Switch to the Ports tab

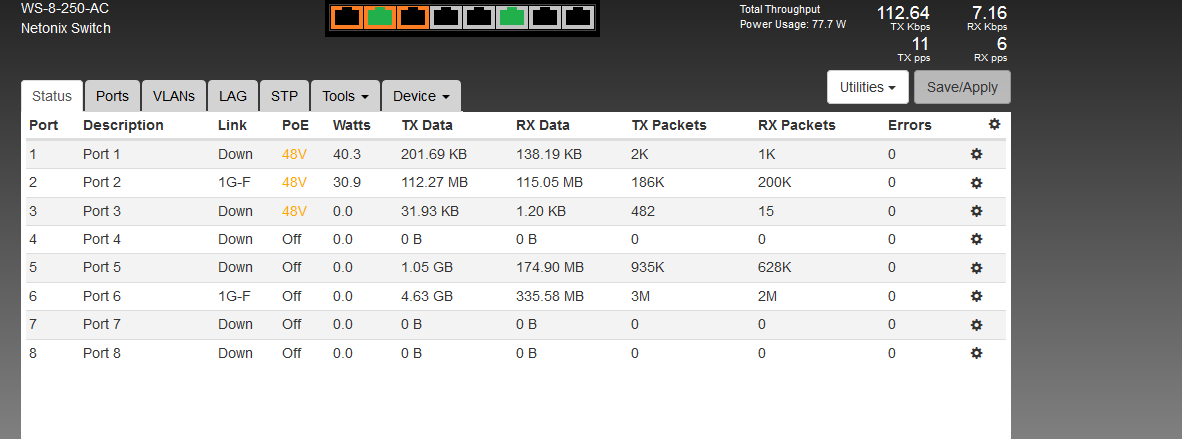[112, 97]
